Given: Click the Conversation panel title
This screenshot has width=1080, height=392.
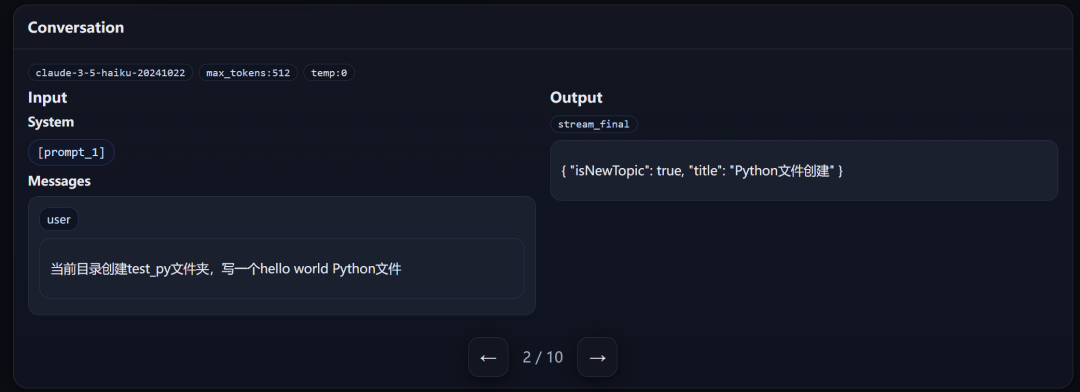Looking at the screenshot, I should point(76,28).
